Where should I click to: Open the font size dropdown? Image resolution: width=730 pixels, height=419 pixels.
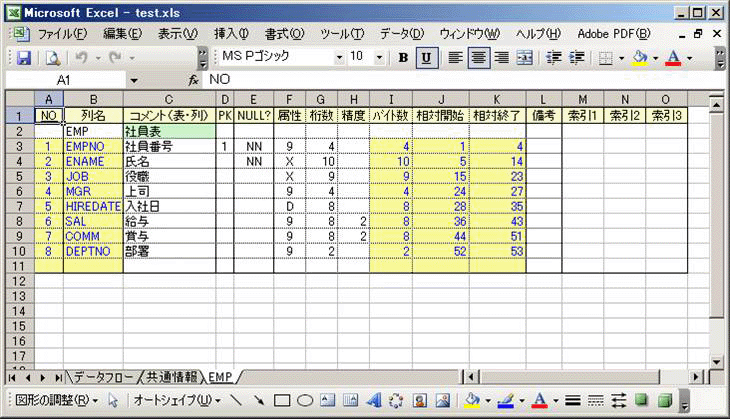pyautogui.click(x=379, y=58)
